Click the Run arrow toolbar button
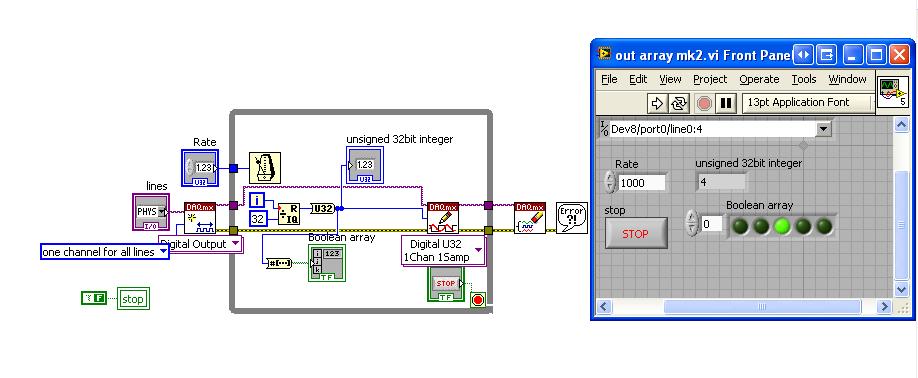Screen dimensions: 918x378 click(657, 103)
